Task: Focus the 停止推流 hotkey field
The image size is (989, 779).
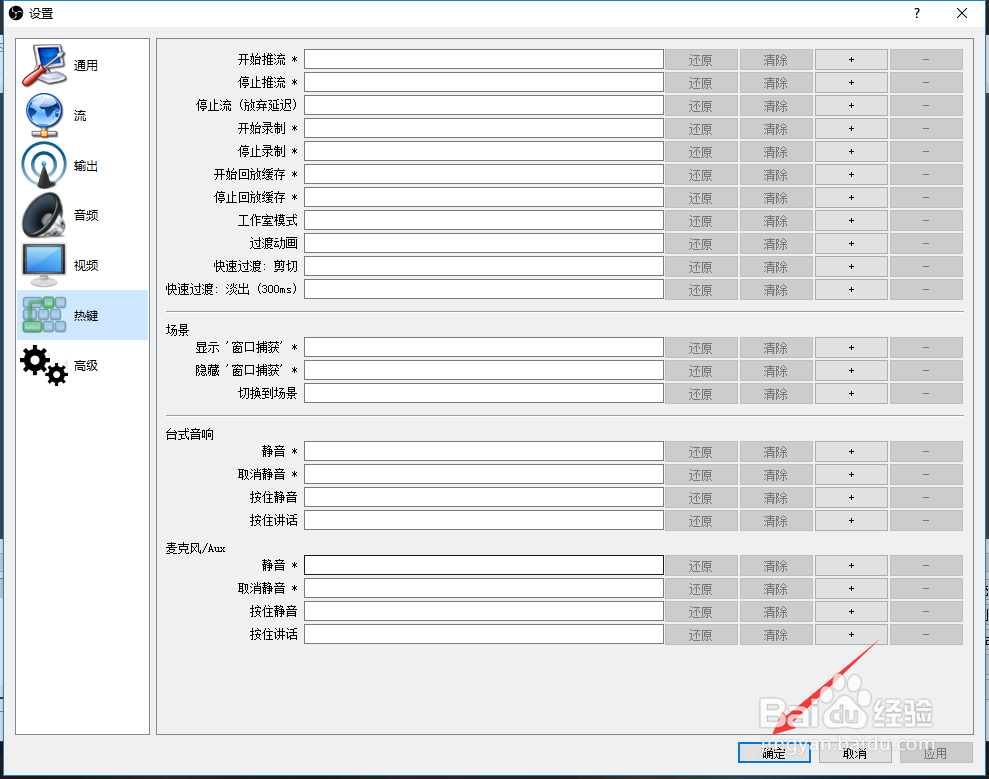Action: point(484,82)
